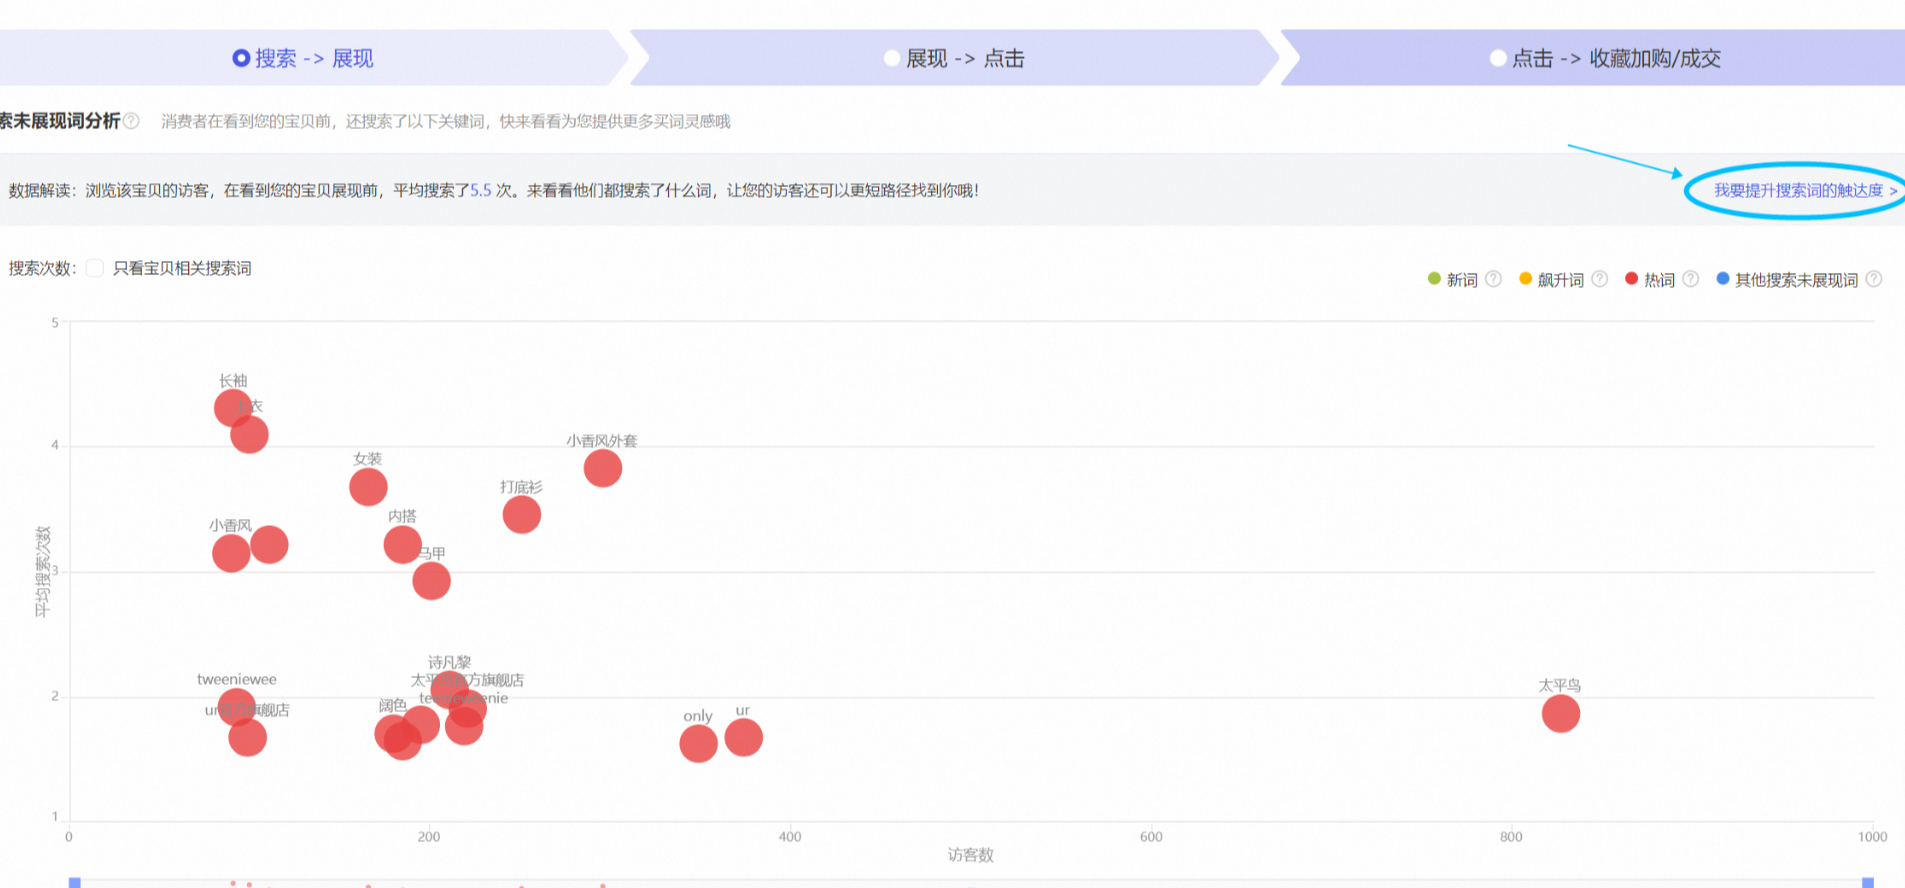The image size is (1905, 888).
Task: Follow the 我要提升搜索词的触达度 link
Action: pos(1805,190)
